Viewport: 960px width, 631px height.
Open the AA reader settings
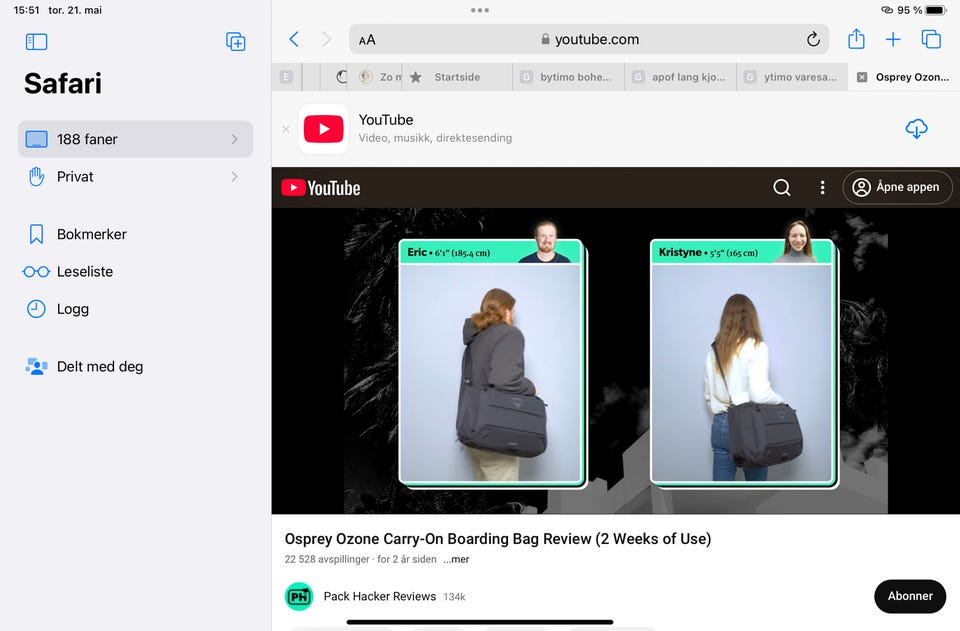[367, 40]
